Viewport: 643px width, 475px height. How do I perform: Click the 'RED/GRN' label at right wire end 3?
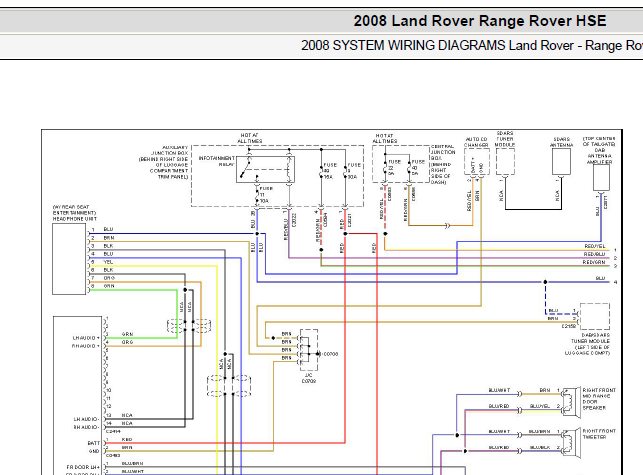pos(595,262)
